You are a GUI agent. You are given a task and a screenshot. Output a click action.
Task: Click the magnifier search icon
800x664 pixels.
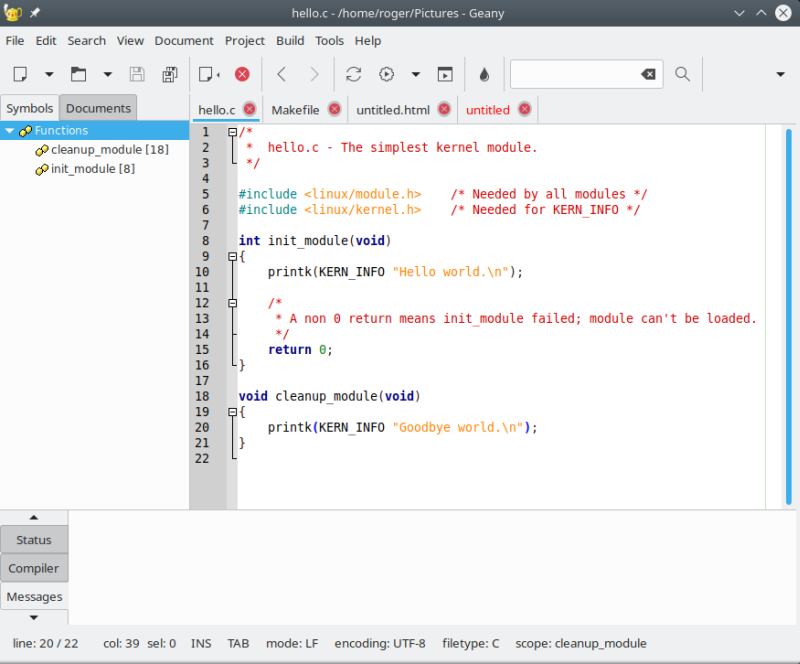pos(682,74)
